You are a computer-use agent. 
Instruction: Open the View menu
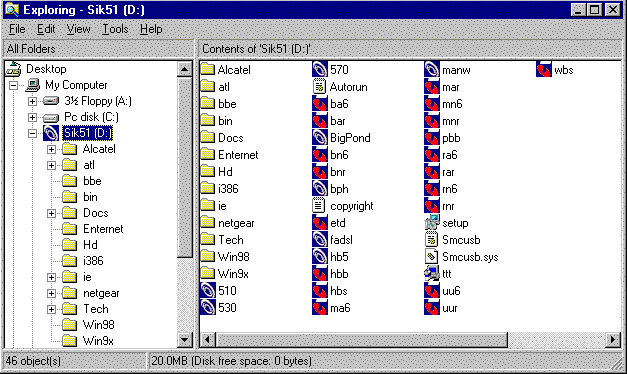[x=78, y=29]
